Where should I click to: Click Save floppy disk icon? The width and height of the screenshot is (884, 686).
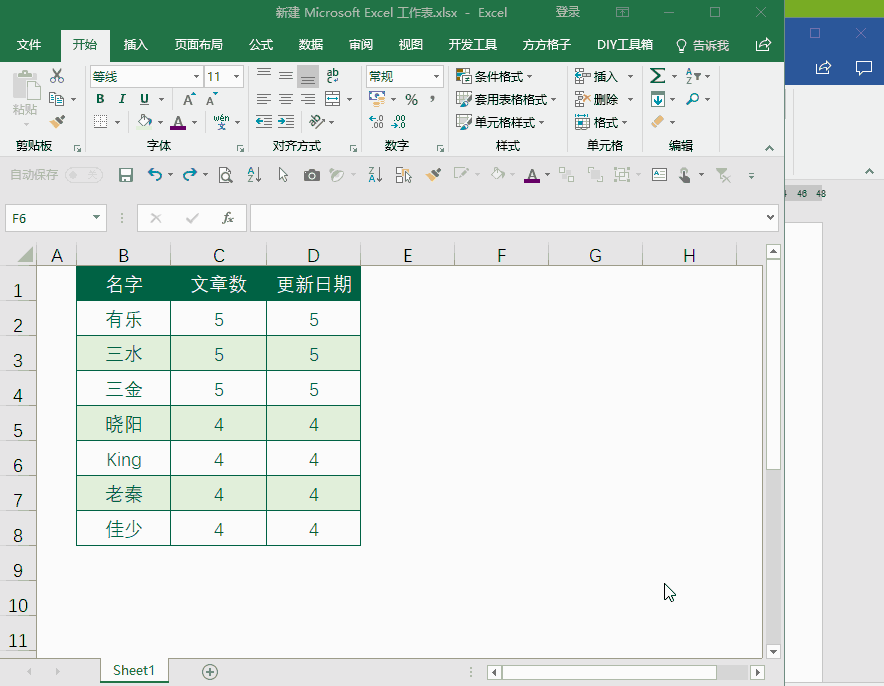(x=126, y=175)
